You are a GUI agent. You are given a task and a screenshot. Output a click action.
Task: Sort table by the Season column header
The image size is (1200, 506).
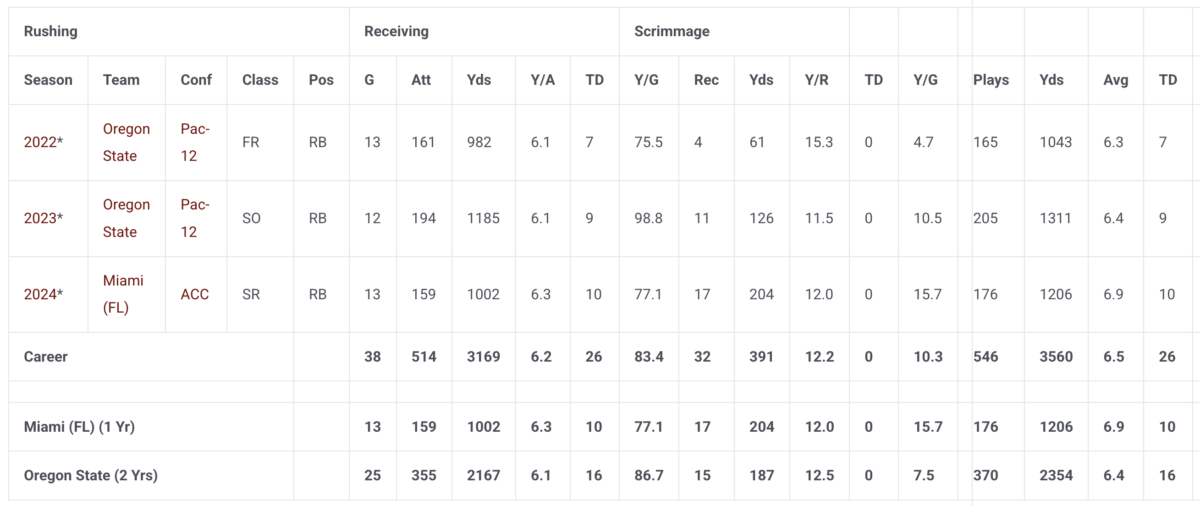click(48, 80)
